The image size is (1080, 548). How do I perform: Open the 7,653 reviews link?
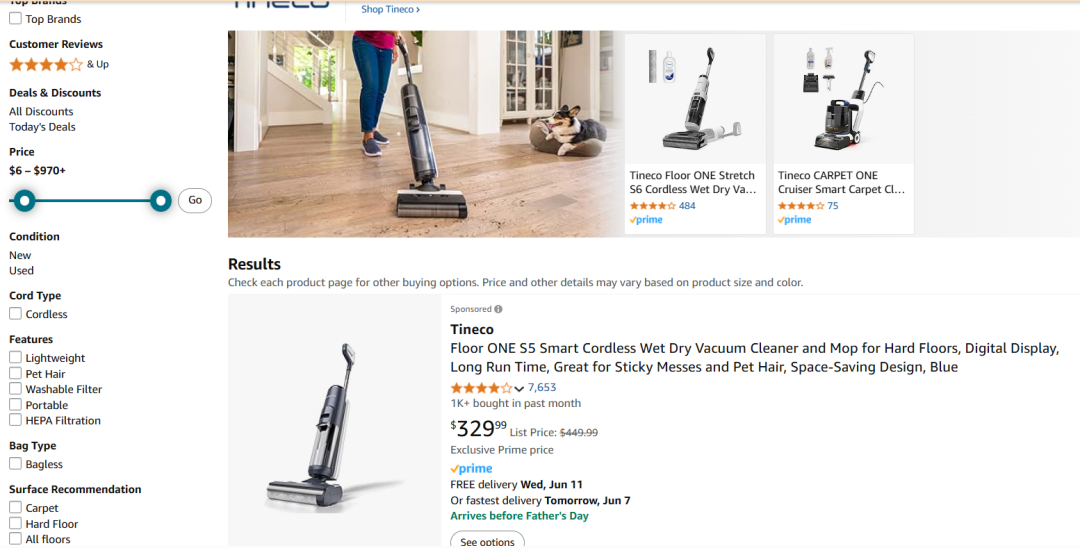tap(542, 388)
